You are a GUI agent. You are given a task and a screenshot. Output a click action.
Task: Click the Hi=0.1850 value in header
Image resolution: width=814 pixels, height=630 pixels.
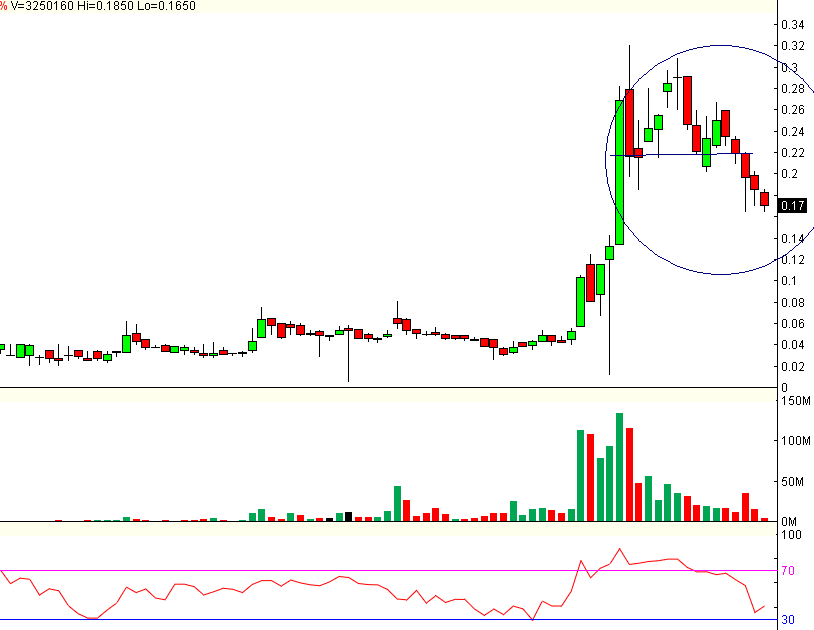pyautogui.click(x=106, y=6)
